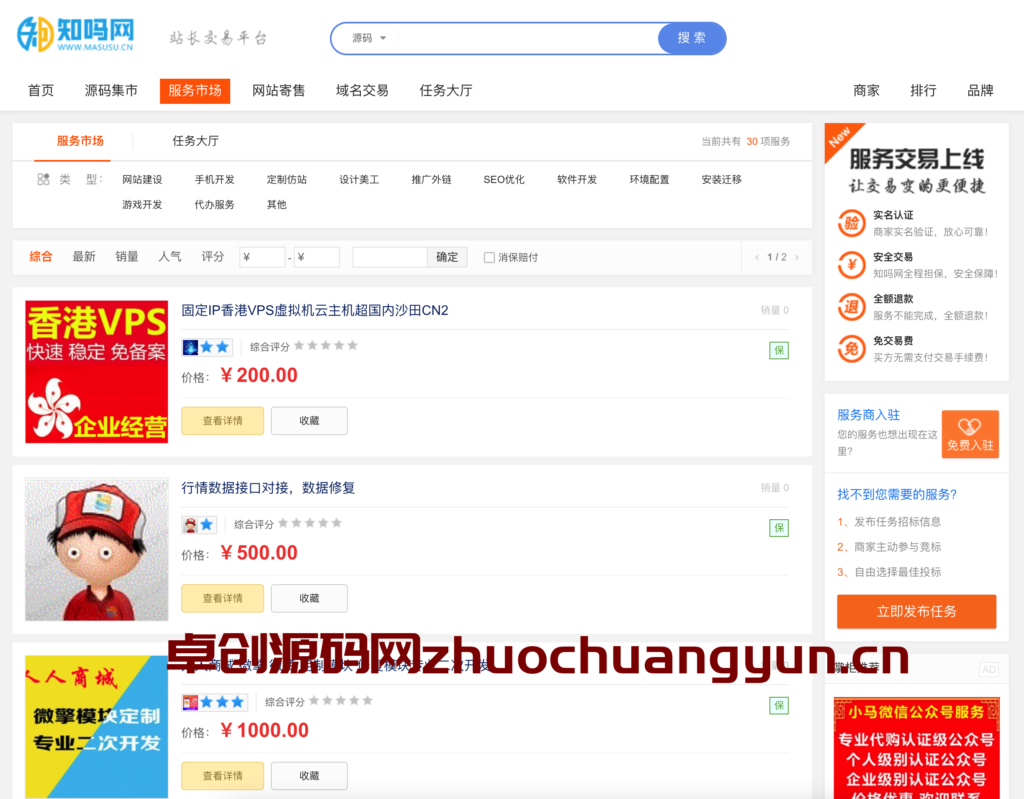Enable the 消保赔付 checkbox
This screenshot has width=1024, height=799.
[488, 257]
